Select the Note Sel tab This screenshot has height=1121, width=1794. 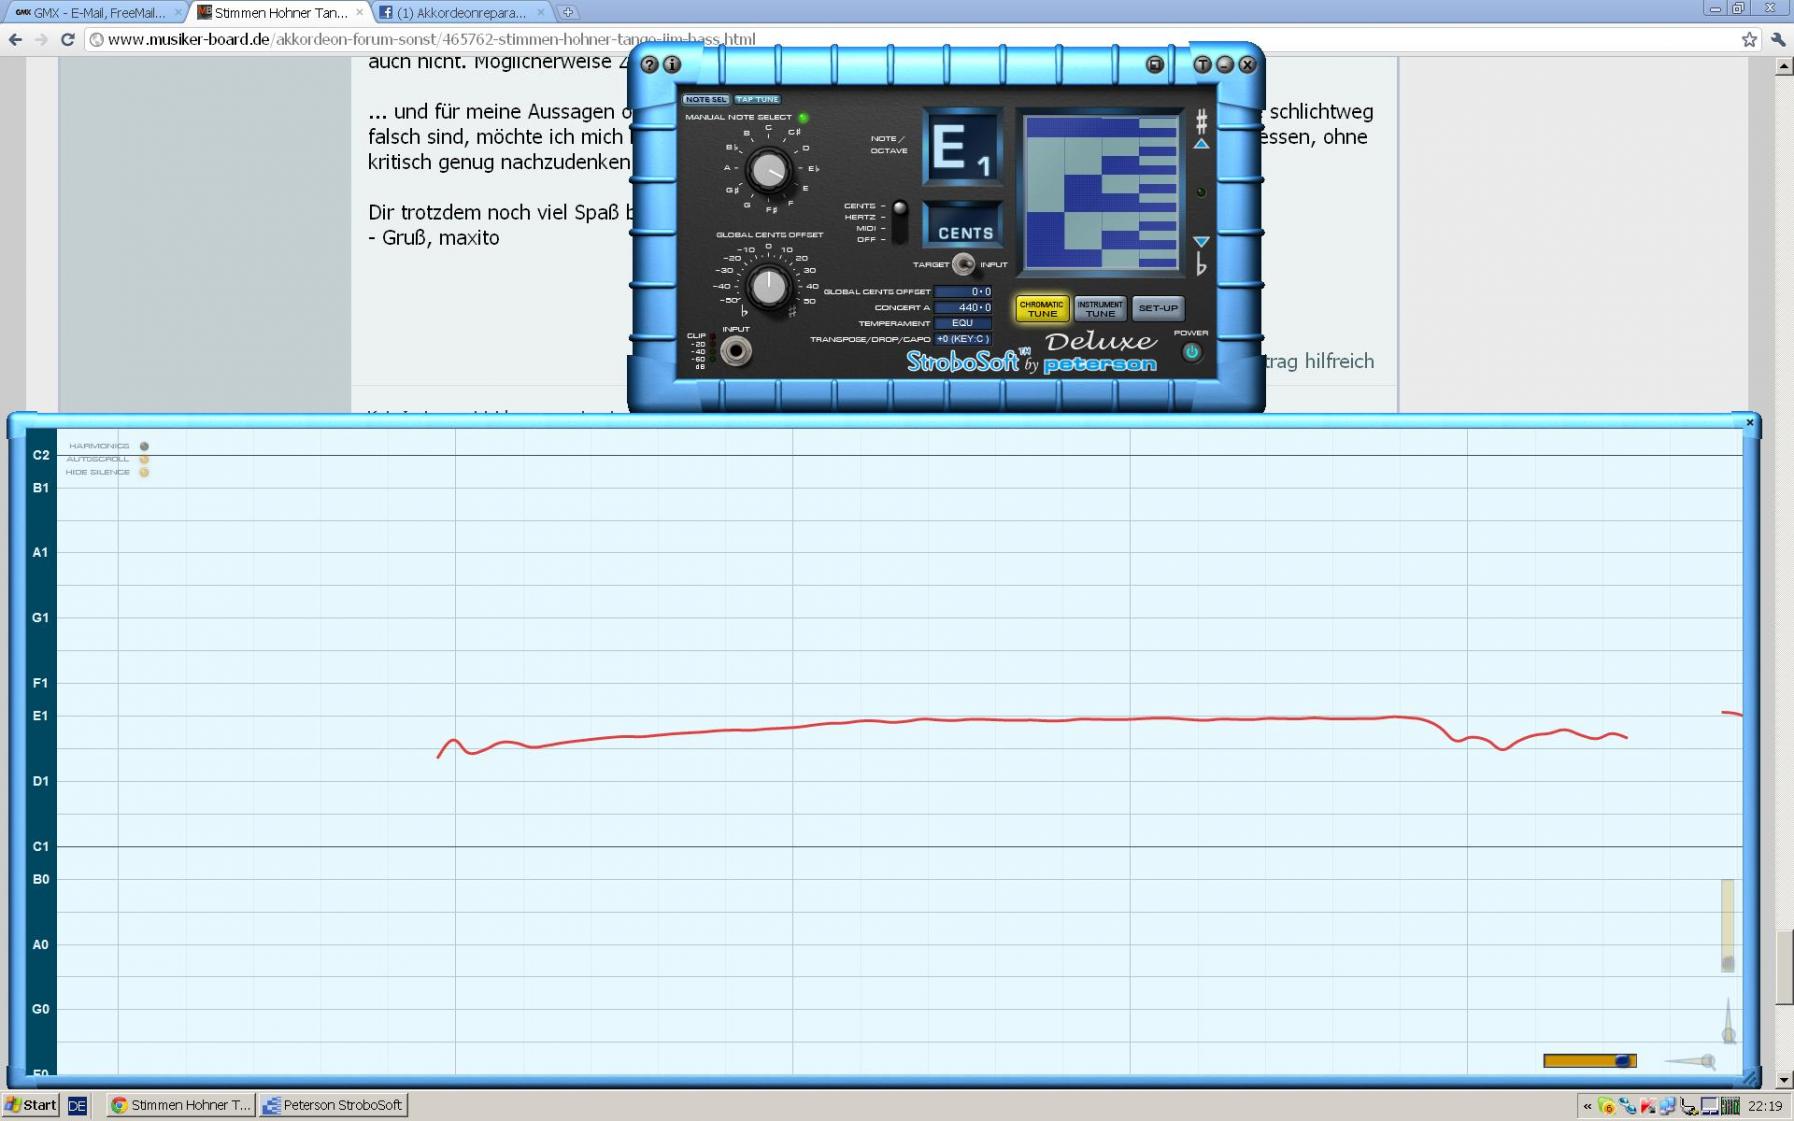(706, 99)
